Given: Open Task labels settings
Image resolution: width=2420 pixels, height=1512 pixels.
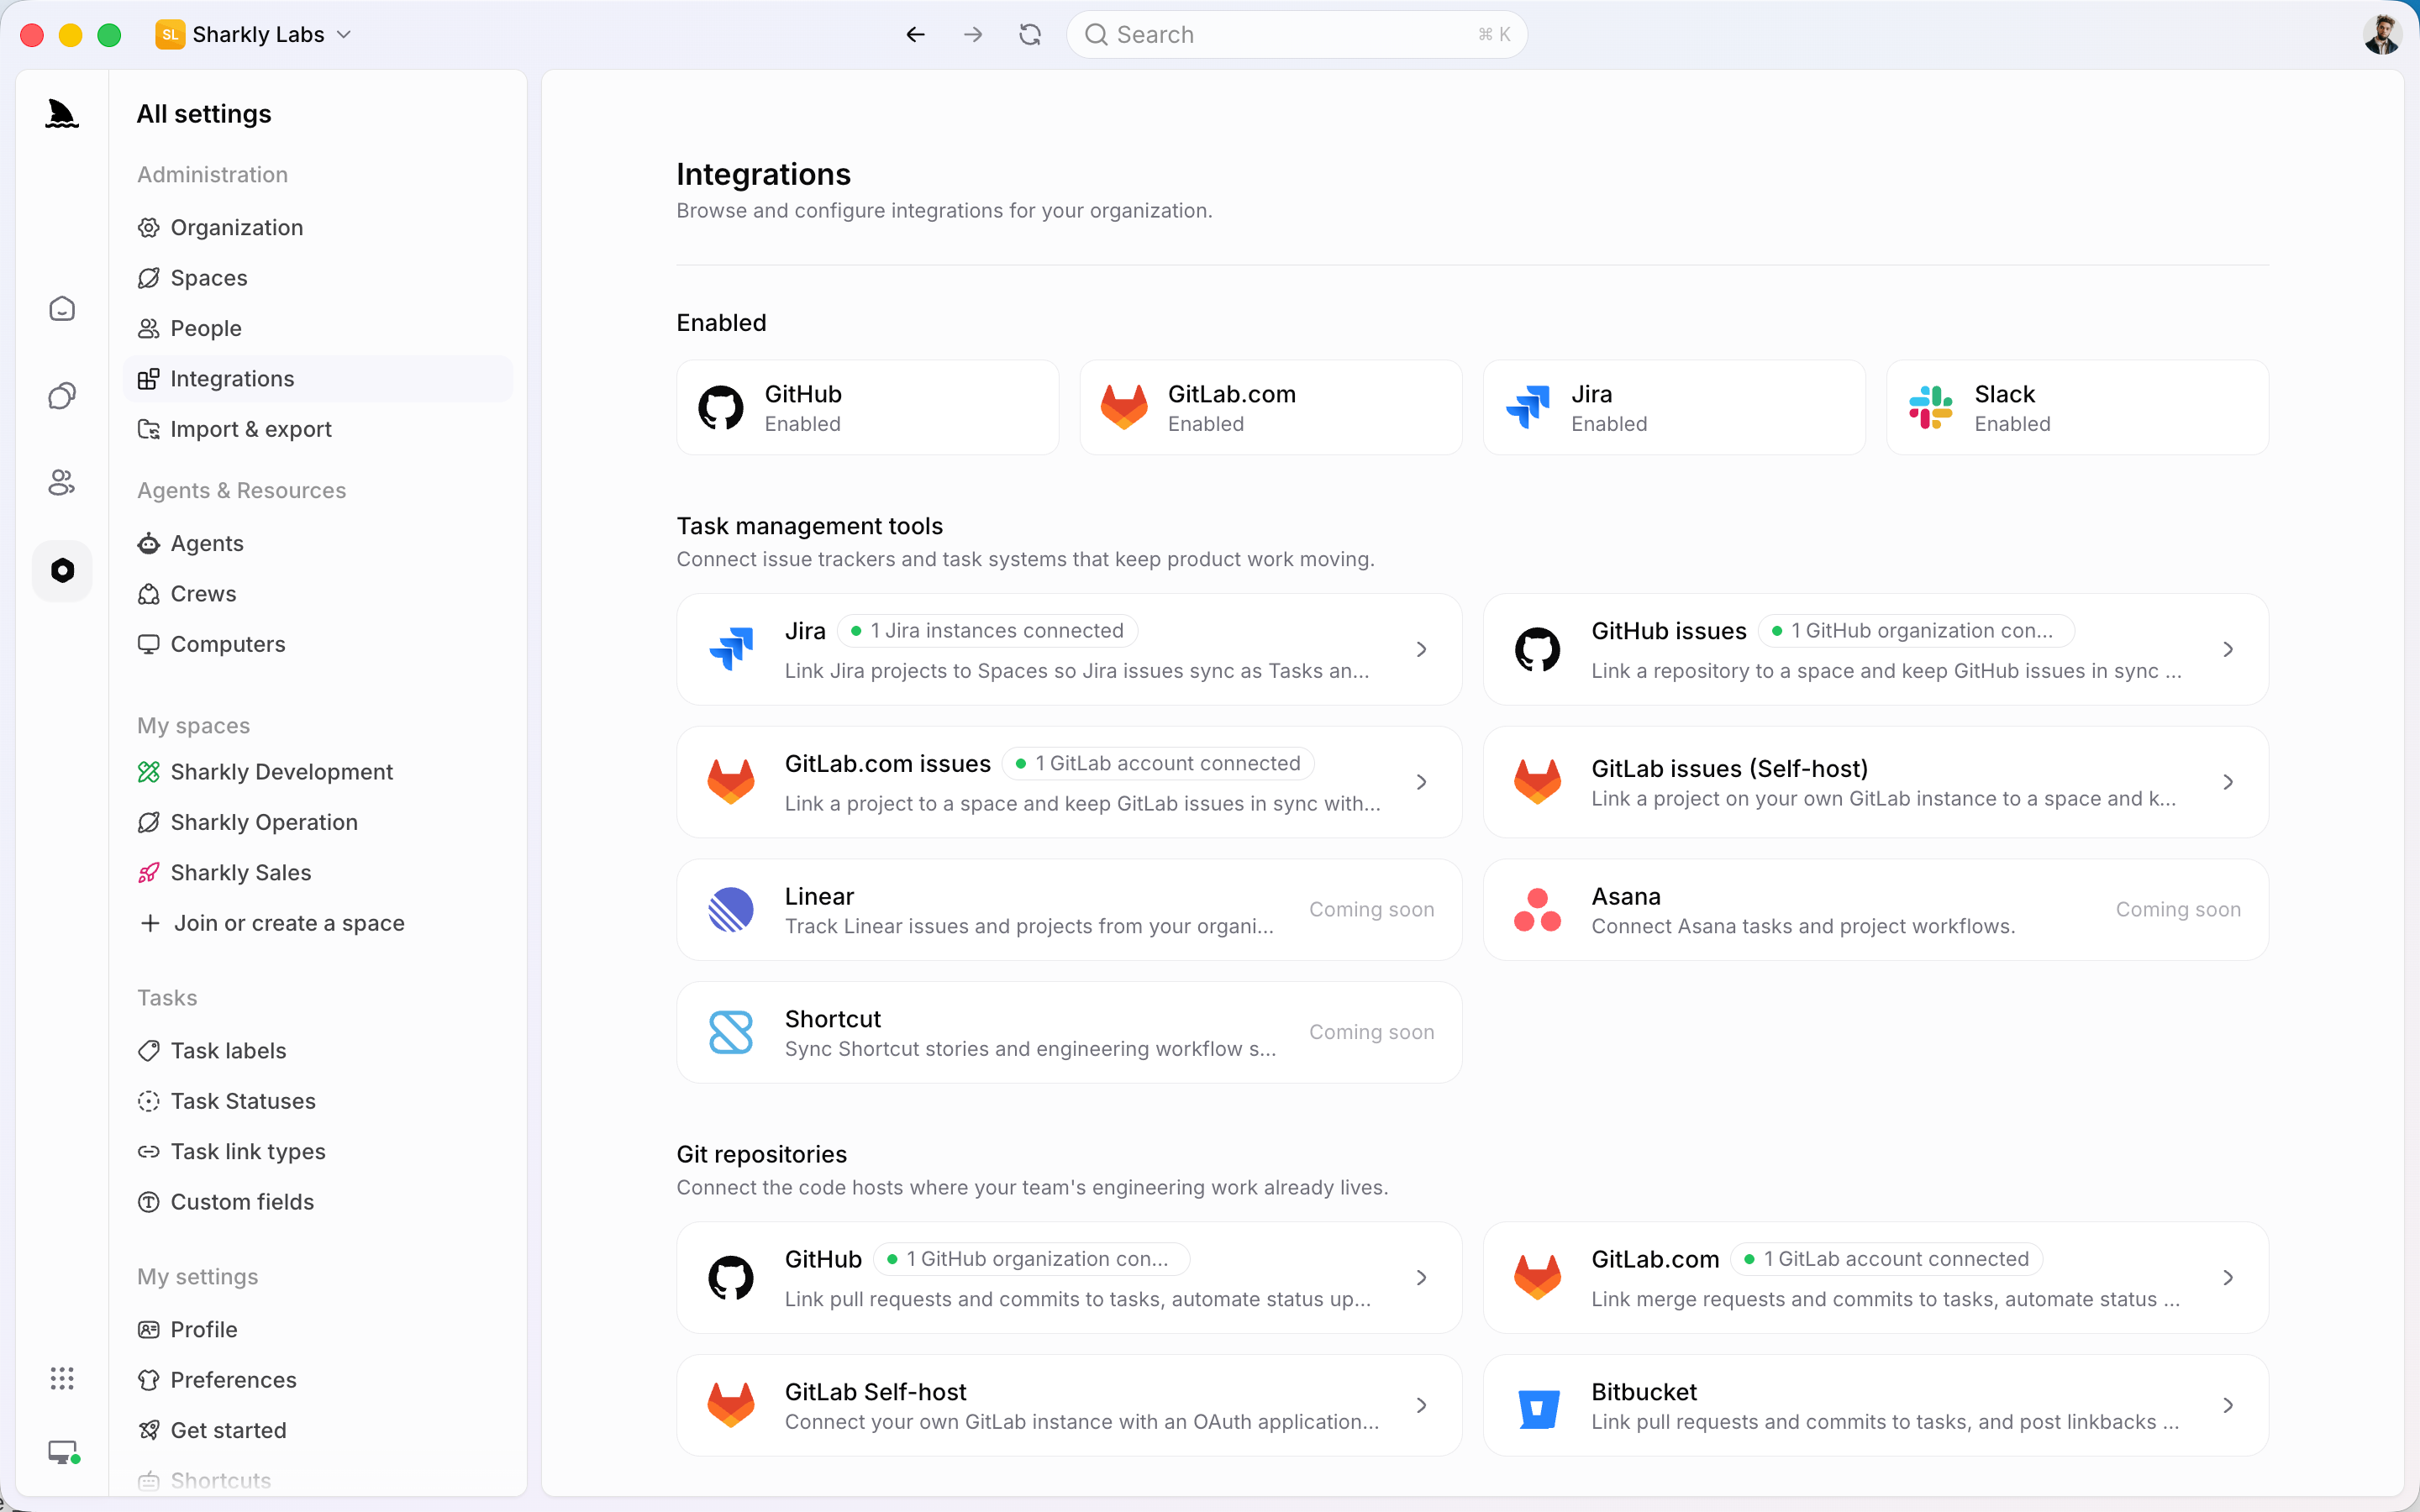Looking at the screenshot, I should pyautogui.click(x=318, y=1051).
